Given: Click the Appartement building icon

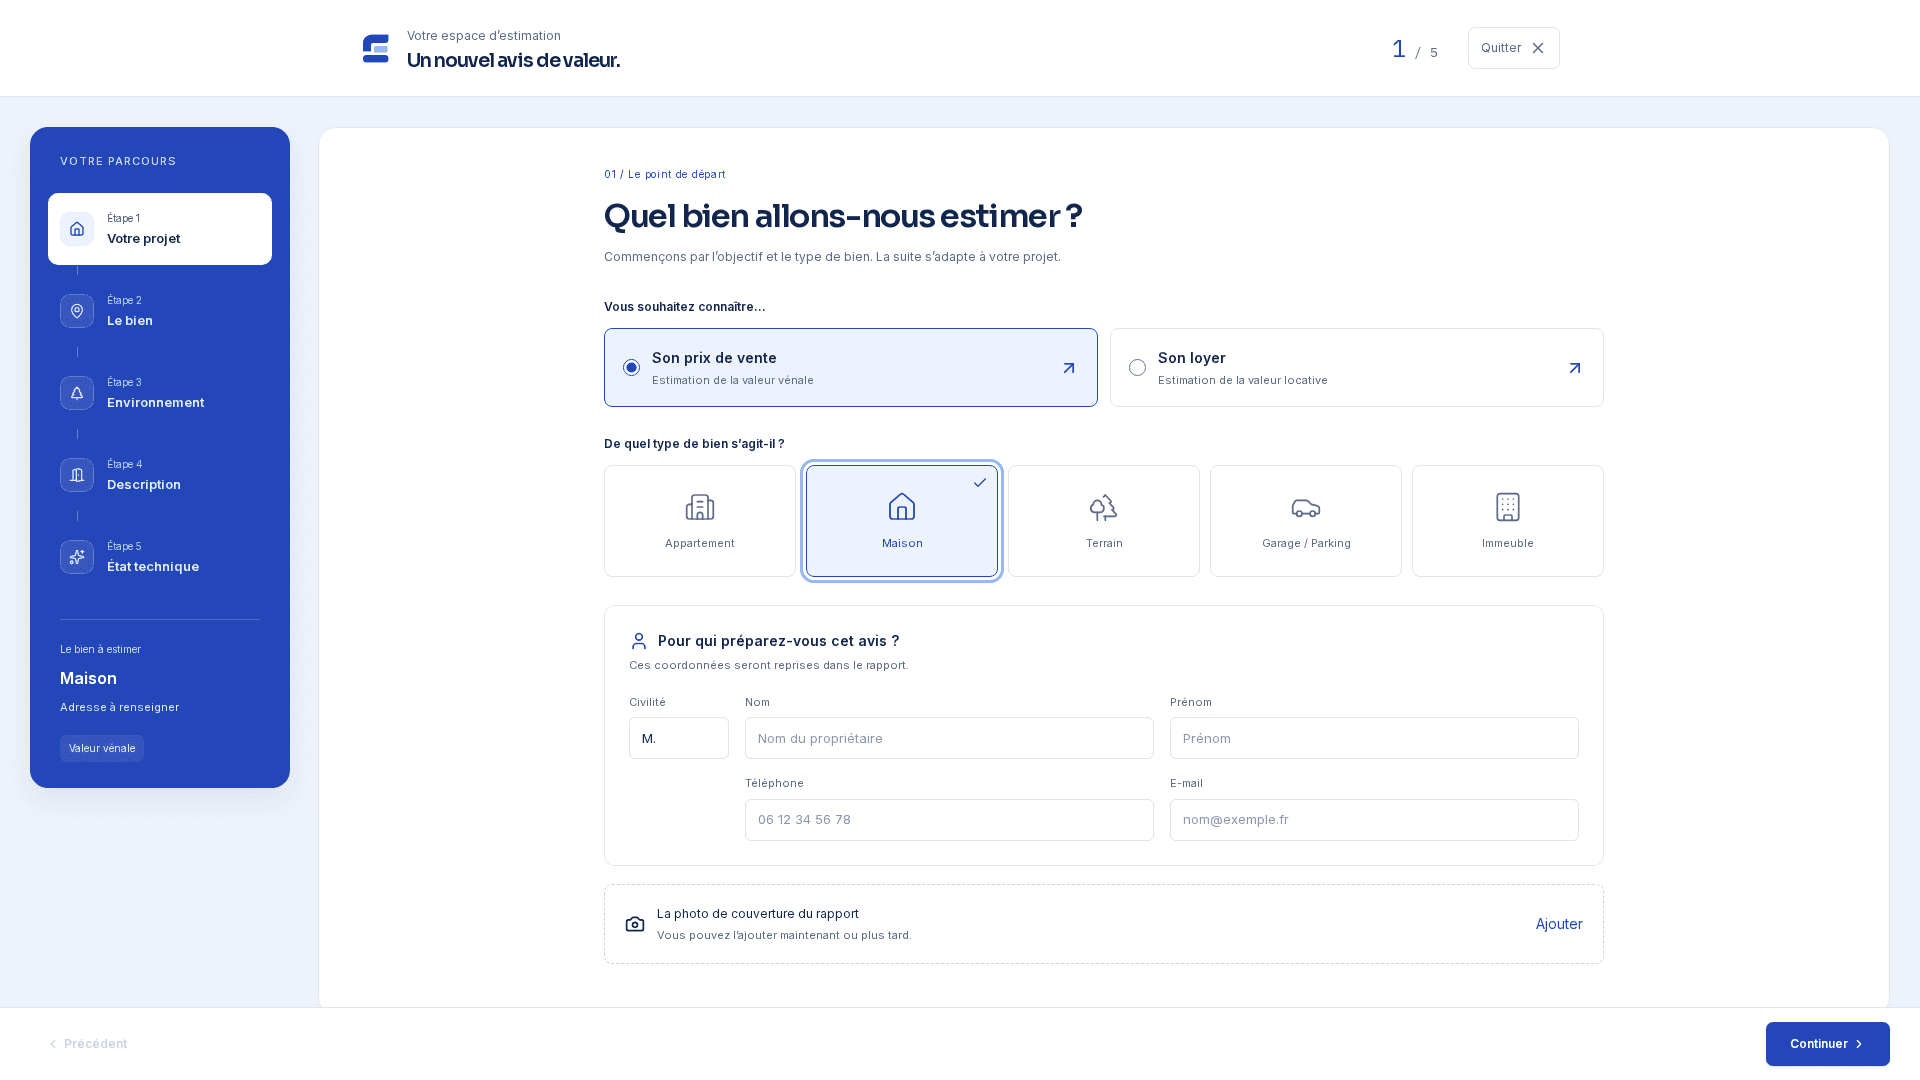Looking at the screenshot, I should pos(700,507).
